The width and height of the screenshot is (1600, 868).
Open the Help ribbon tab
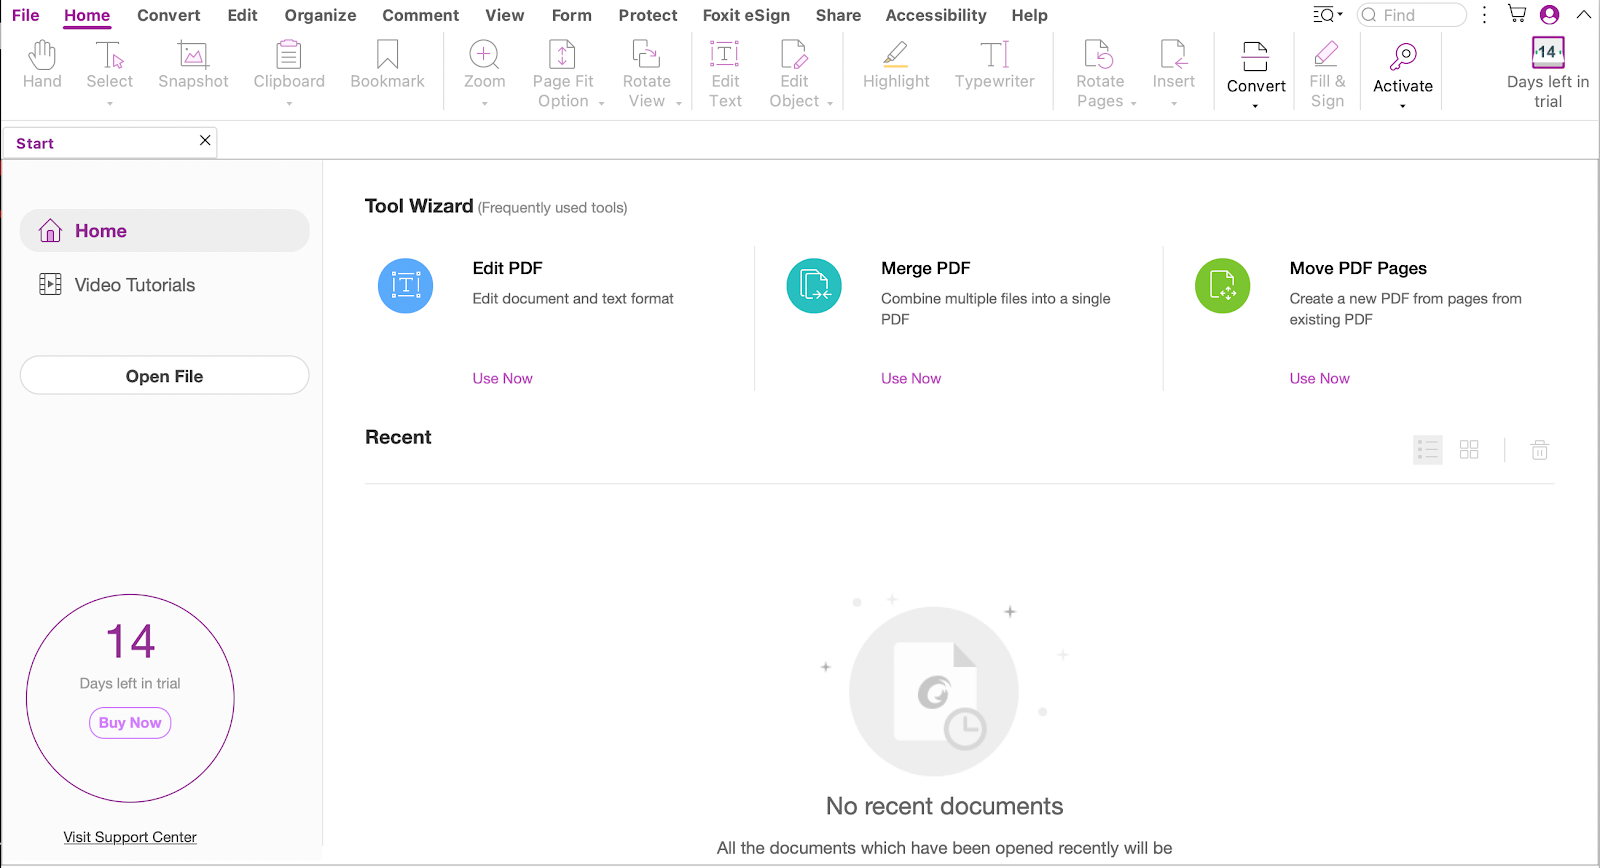pos(1029,15)
